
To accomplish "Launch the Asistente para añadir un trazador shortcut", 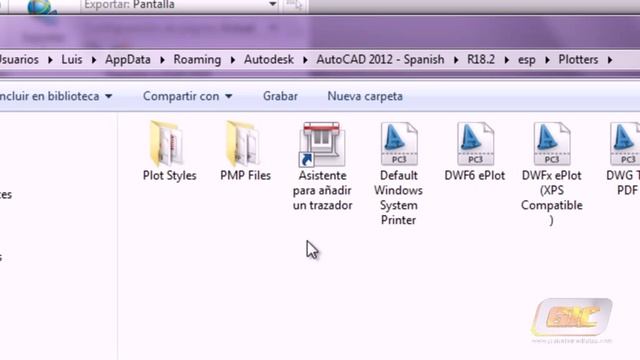I will (x=322, y=144).
